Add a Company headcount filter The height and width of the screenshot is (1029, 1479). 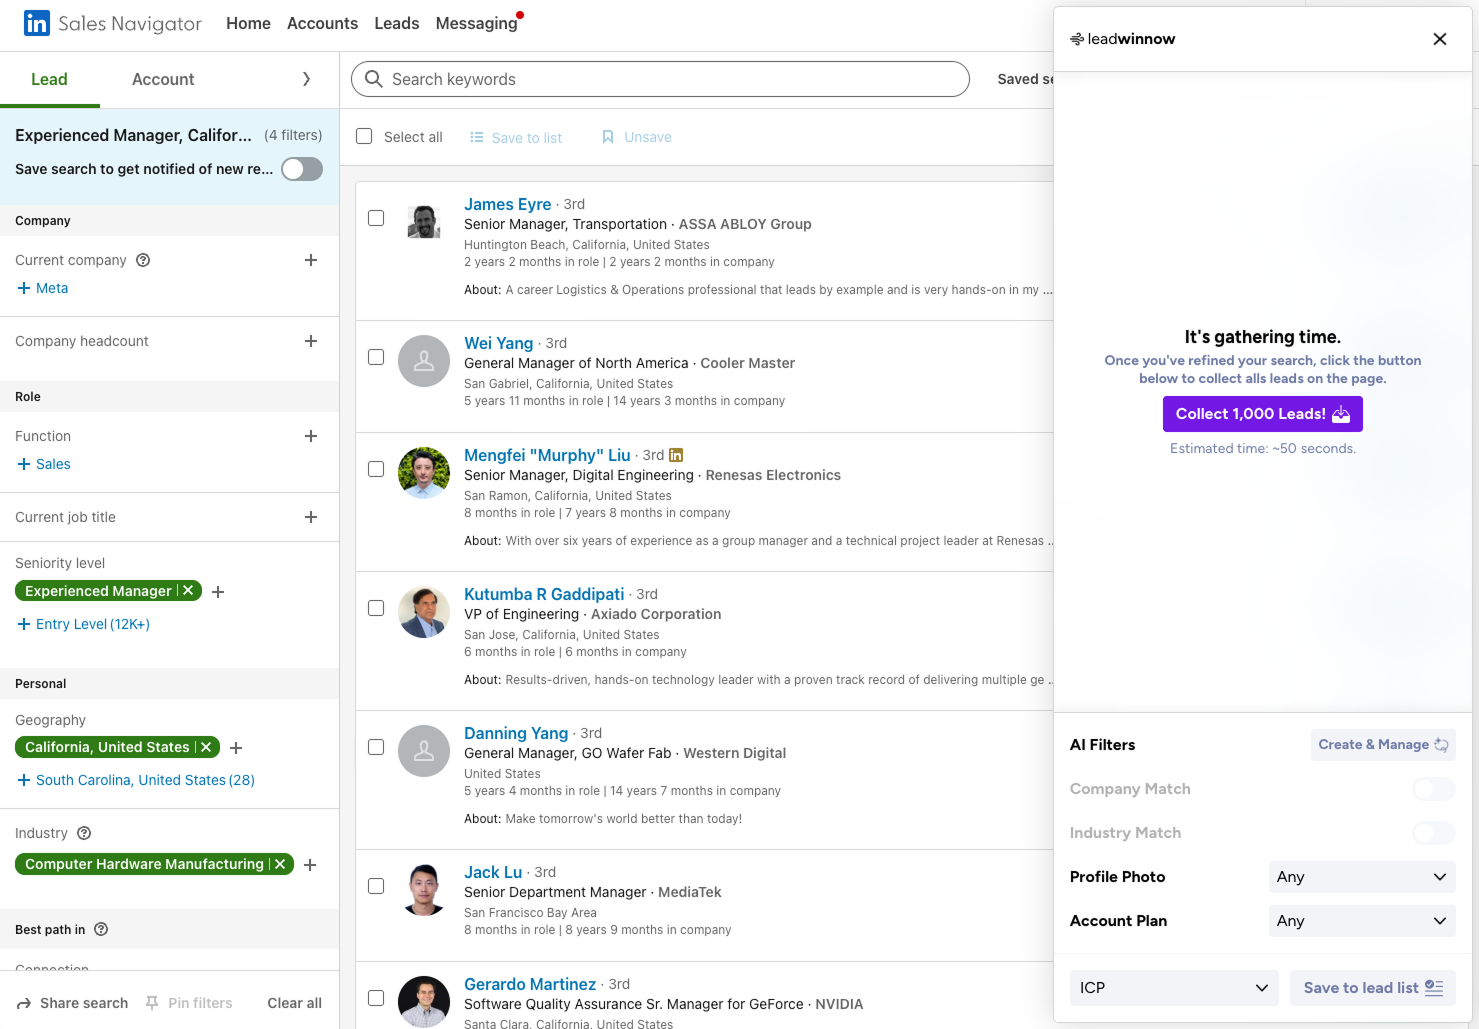click(x=311, y=341)
